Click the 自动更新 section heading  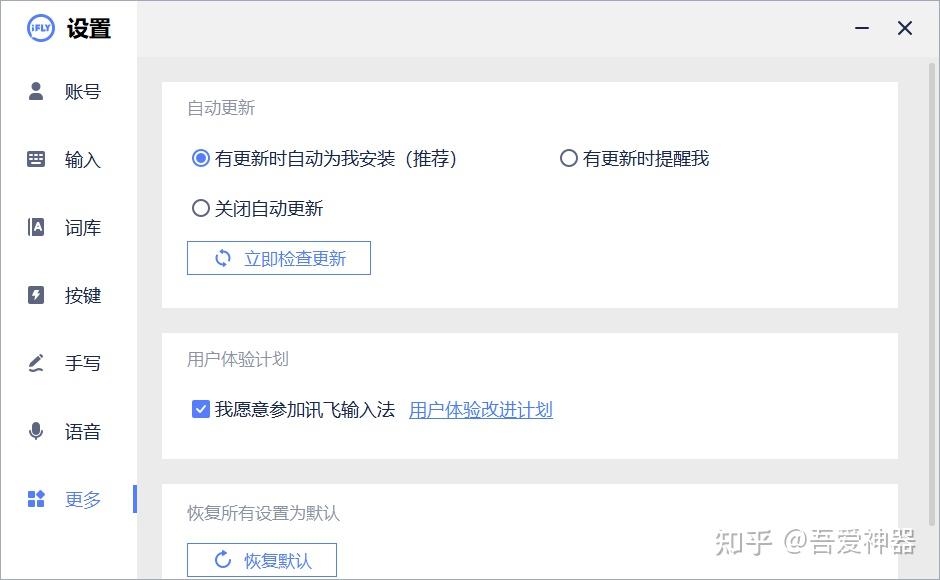pyautogui.click(x=221, y=108)
